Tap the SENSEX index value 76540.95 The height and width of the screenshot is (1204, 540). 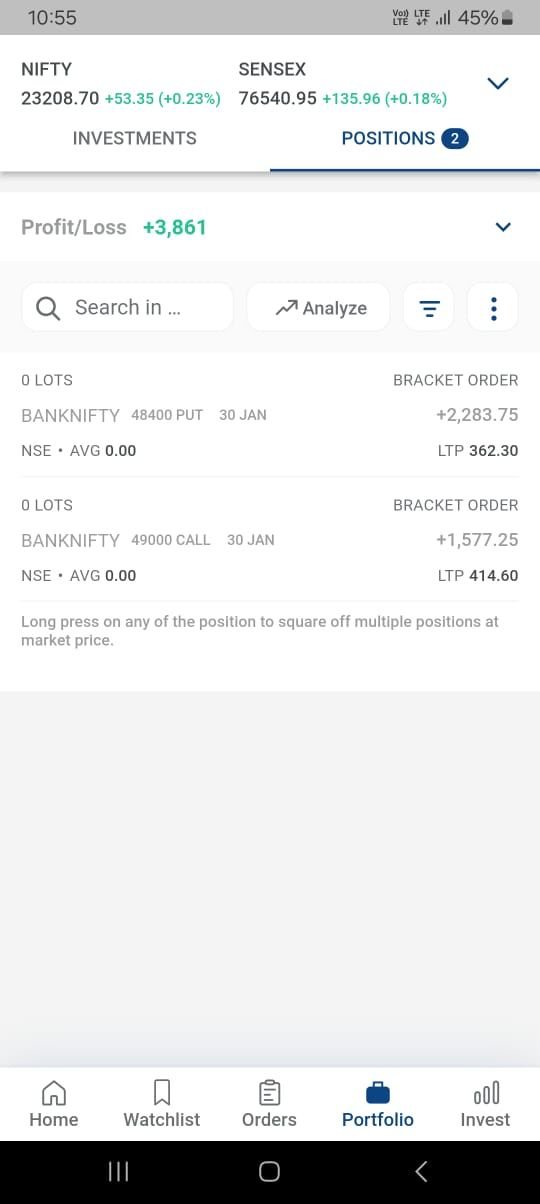pos(278,99)
